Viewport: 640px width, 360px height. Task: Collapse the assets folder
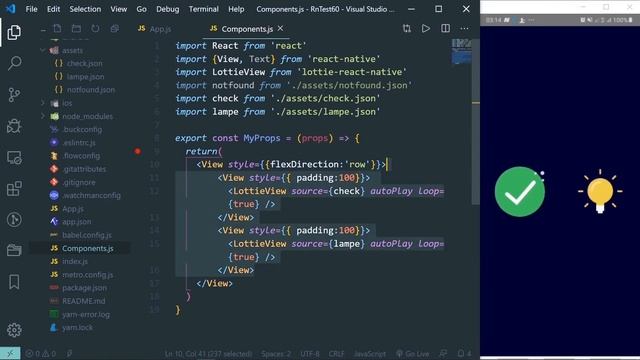point(43,50)
